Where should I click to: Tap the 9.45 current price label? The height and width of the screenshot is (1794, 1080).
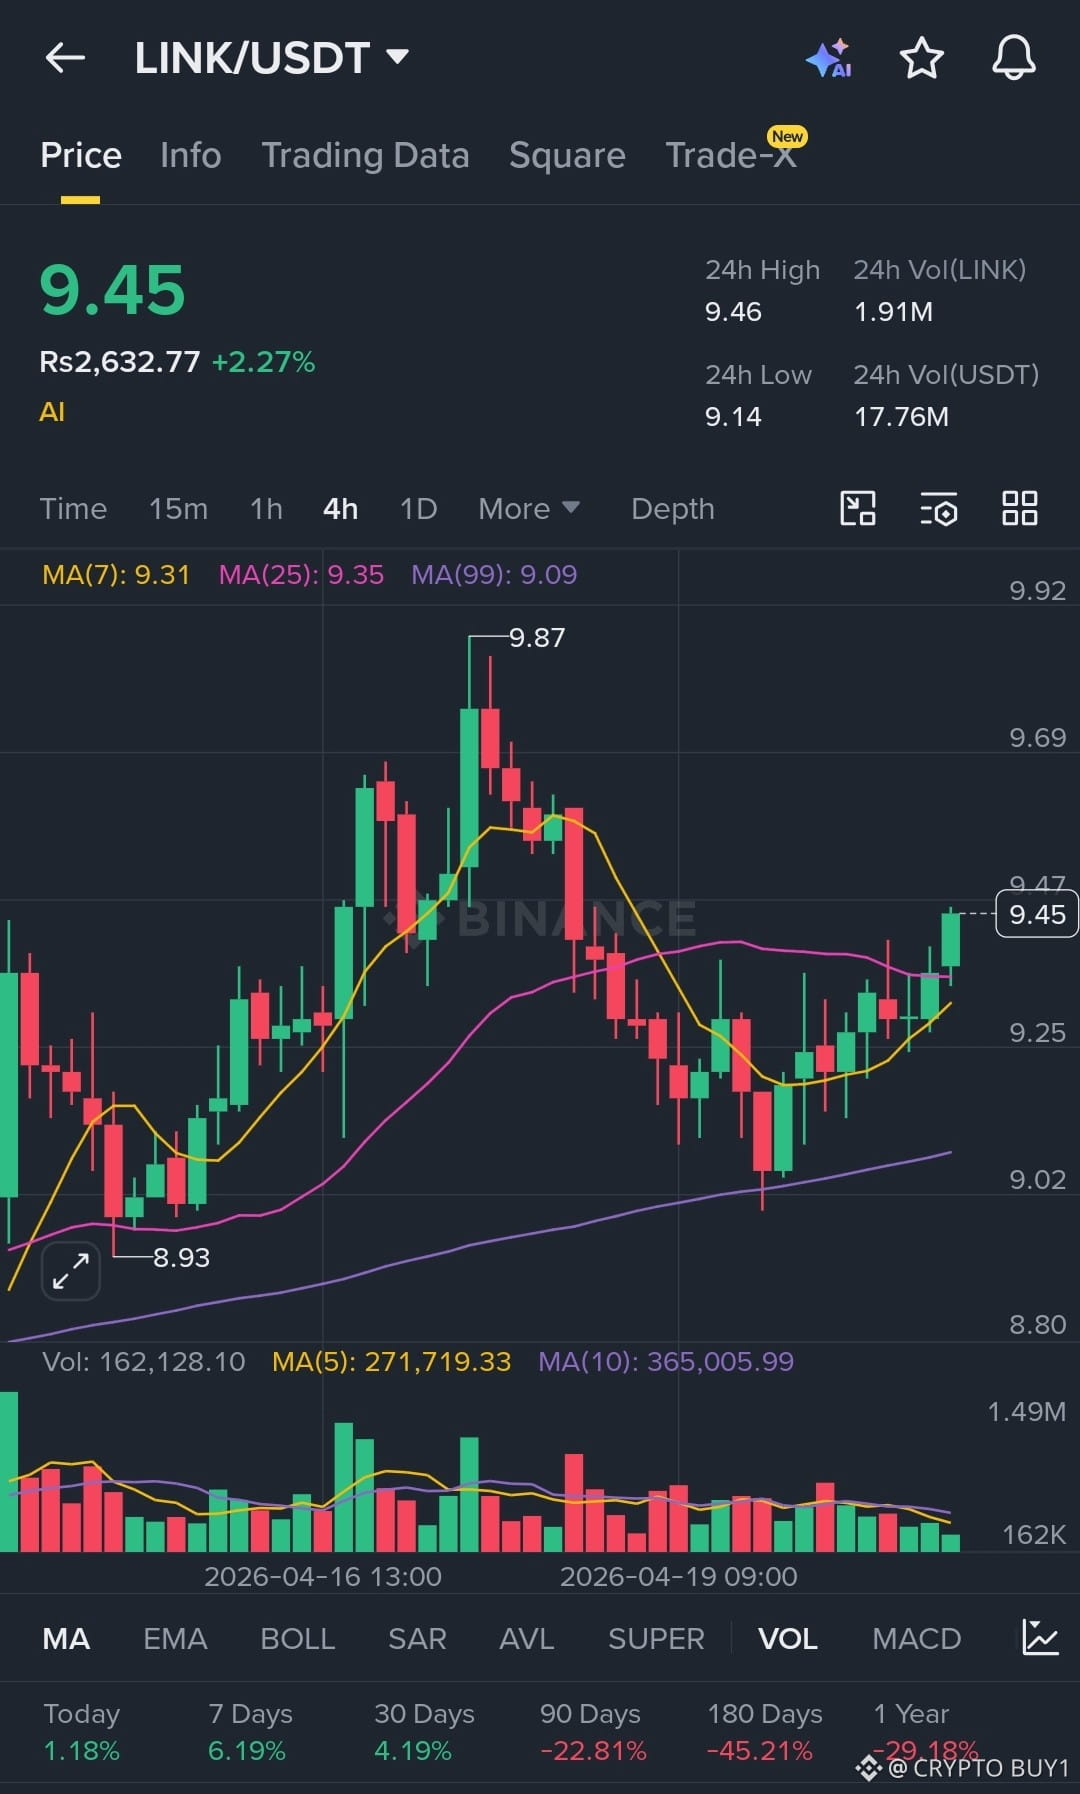pyautogui.click(x=112, y=291)
